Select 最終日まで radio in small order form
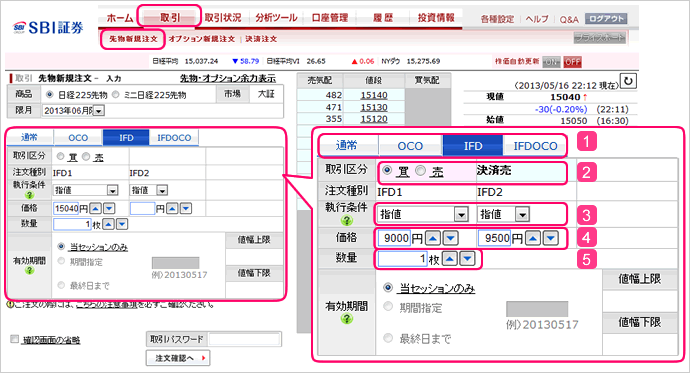The width and height of the screenshot is (690, 373). click(x=61, y=285)
